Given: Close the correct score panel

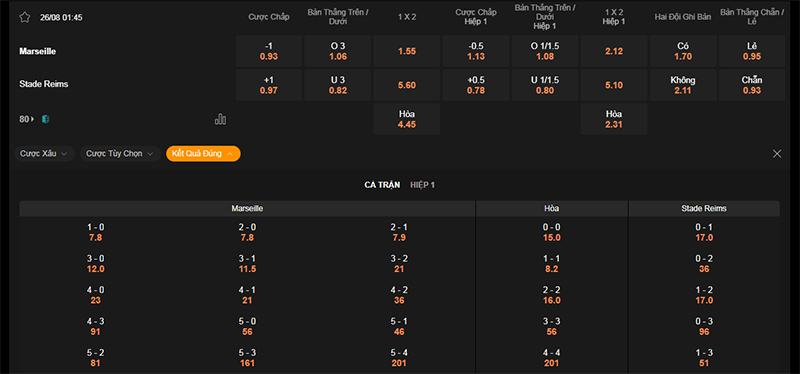Looking at the screenshot, I should coord(777,154).
